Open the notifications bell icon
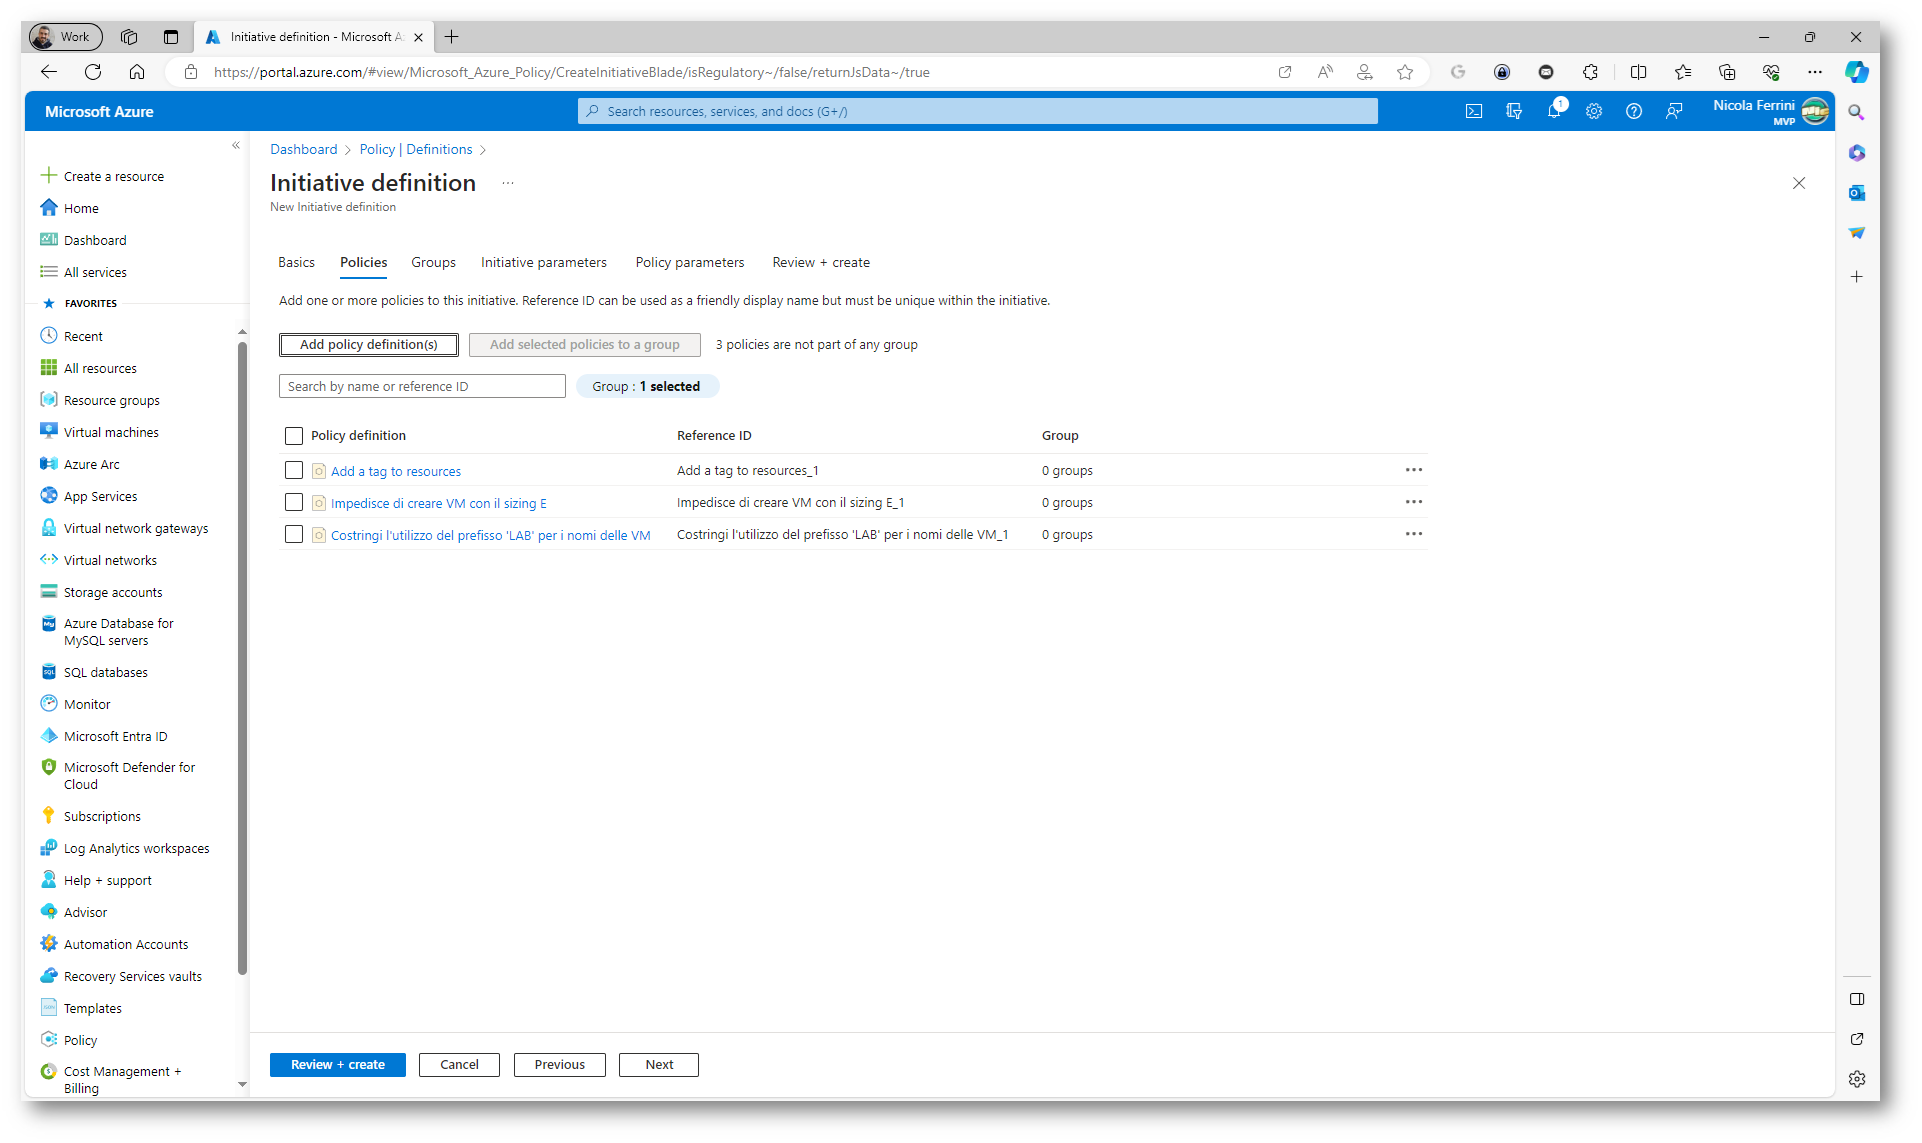Image resolution: width=1922 pixels, height=1143 pixels. click(x=1553, y=111)
